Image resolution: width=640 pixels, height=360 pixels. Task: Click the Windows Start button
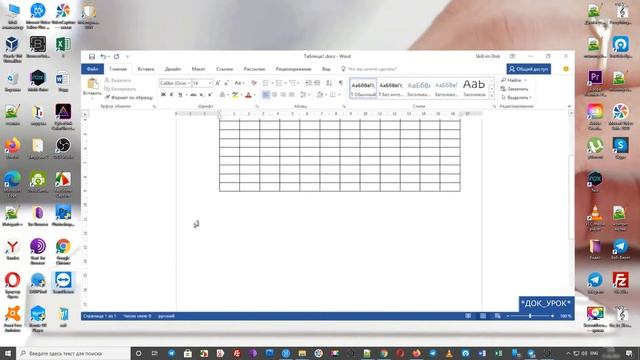pos(8,353)
